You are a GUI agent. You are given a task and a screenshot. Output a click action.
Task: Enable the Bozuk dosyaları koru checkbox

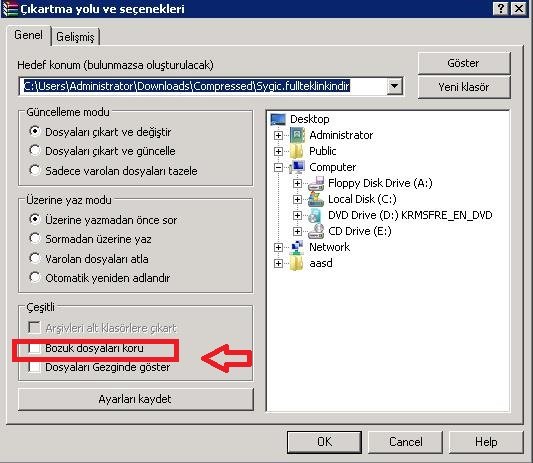pyautogui.click(x=34, y=348)
